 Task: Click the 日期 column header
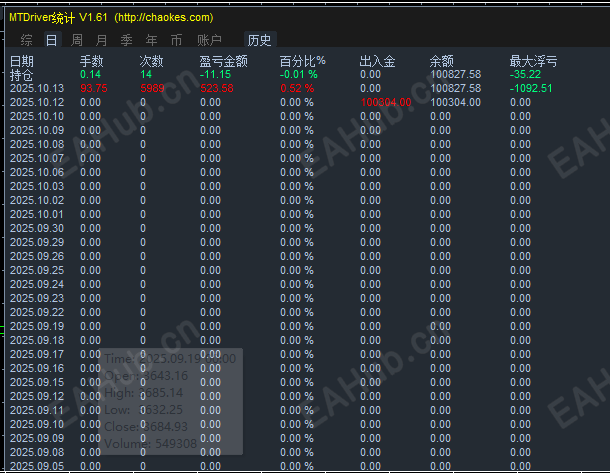point(22,61)
